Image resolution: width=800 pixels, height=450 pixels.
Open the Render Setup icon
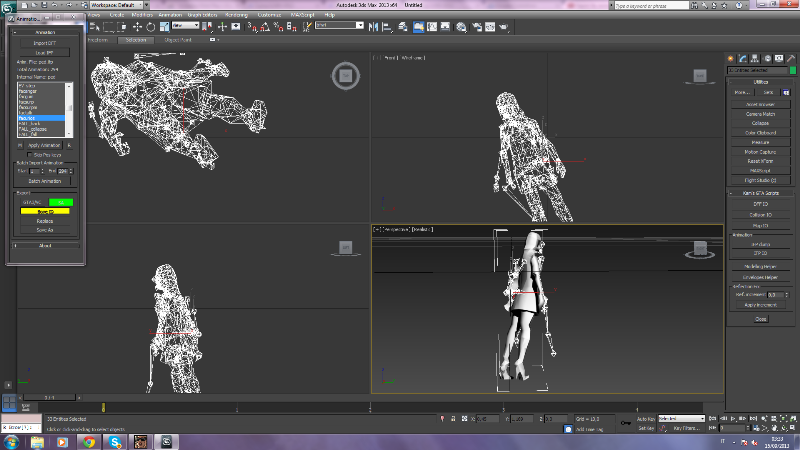pos(477,27)
